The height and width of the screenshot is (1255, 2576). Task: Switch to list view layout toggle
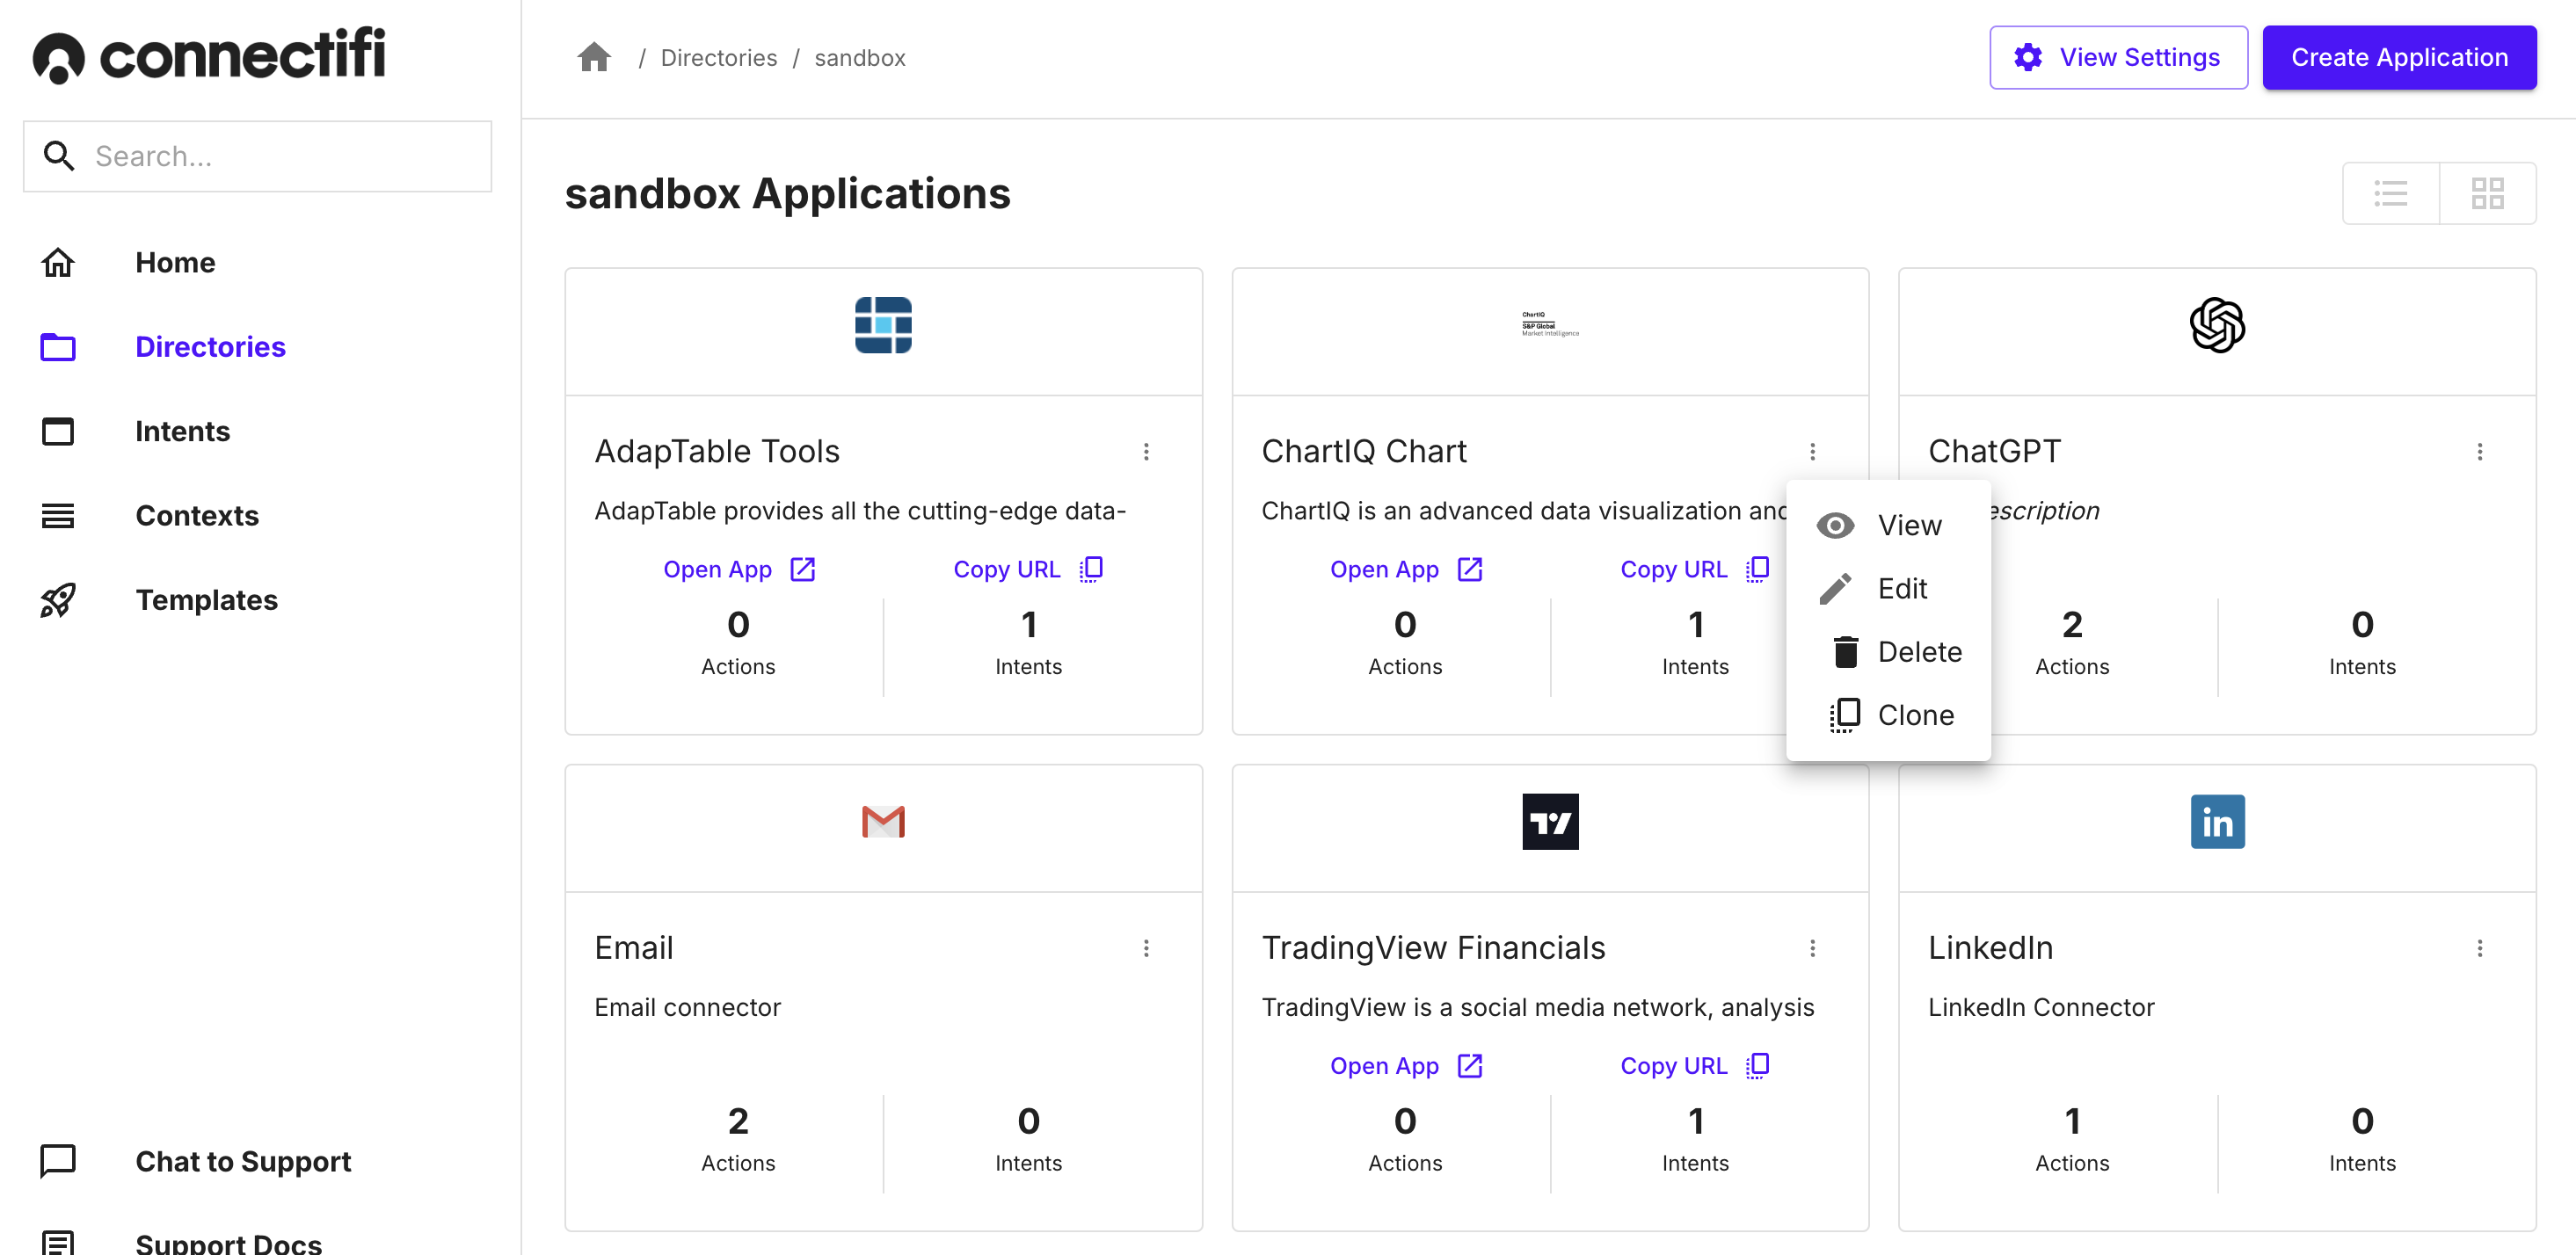click(2392, 192)
